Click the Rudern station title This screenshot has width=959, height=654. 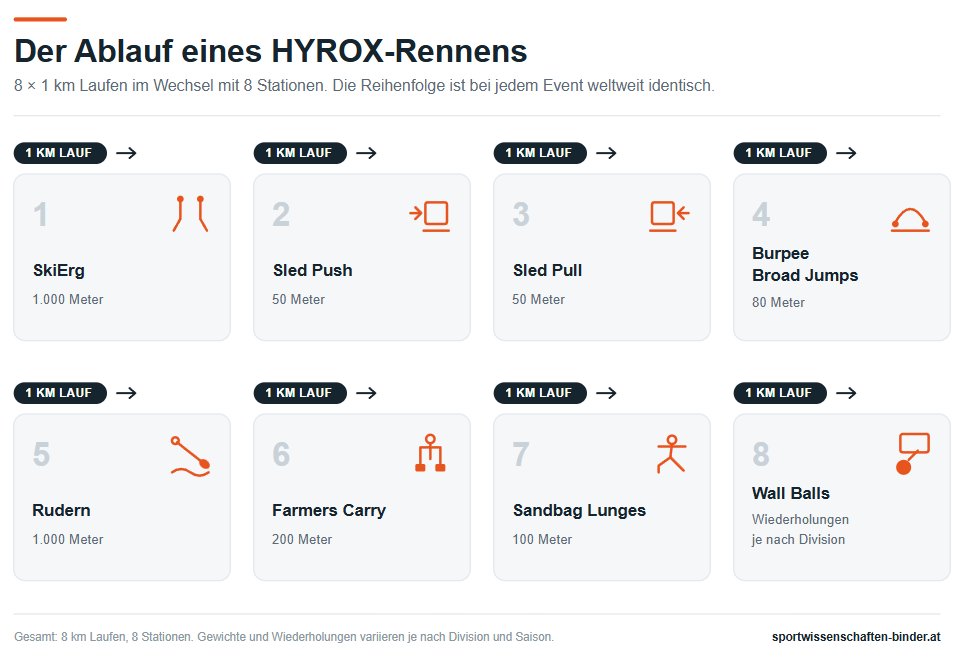coord(61,510)
